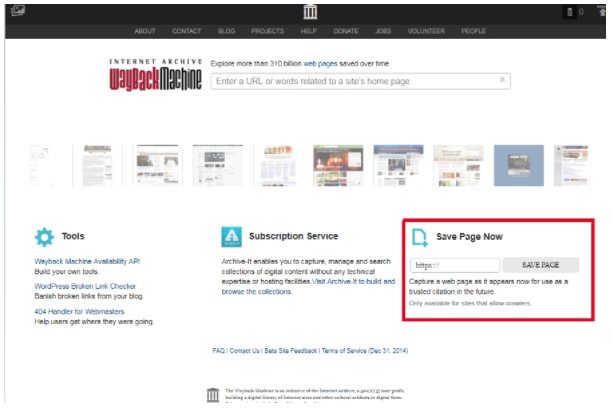This screenshot has width=612, height=411.
Task: Open the last site thumbnail at the carousel end
Action: point(571,165)
